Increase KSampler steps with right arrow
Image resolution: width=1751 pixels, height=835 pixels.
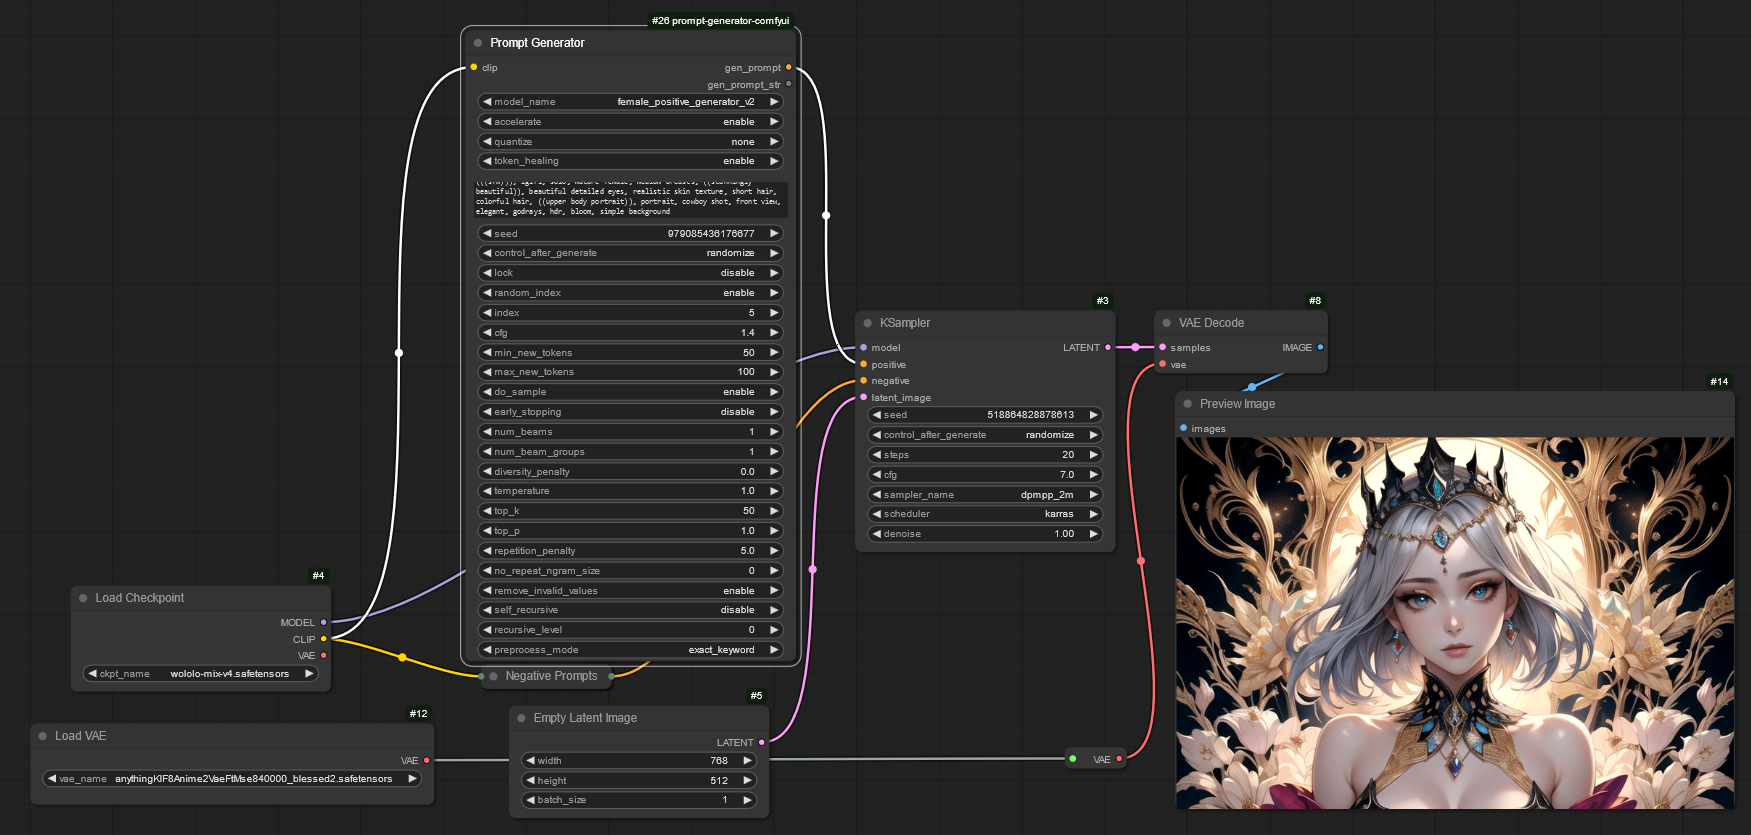point(1093,454)
